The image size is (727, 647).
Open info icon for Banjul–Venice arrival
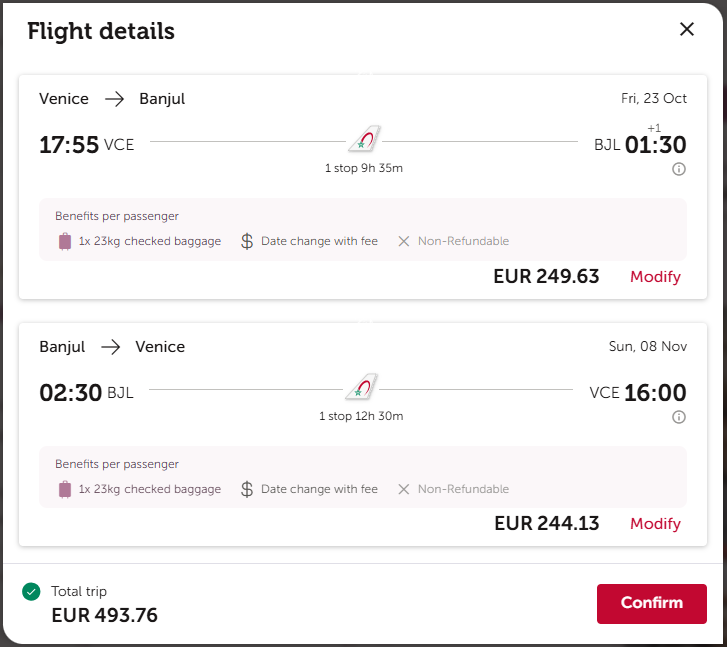pyautogui.click(x=679, y=417)
